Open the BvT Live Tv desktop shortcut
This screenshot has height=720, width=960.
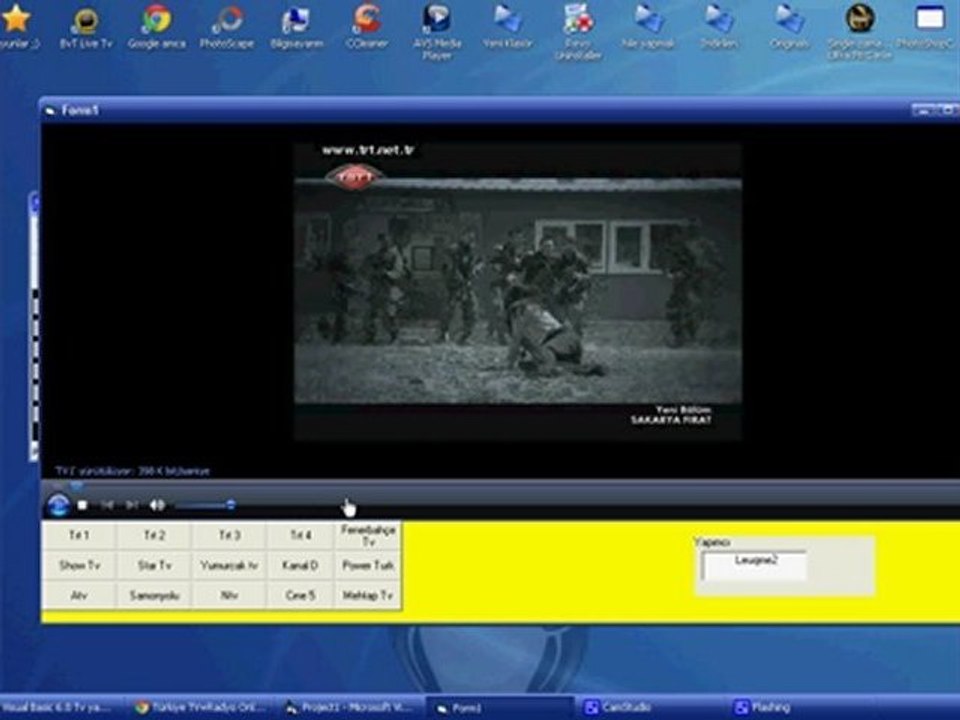(x=86, y=27)
